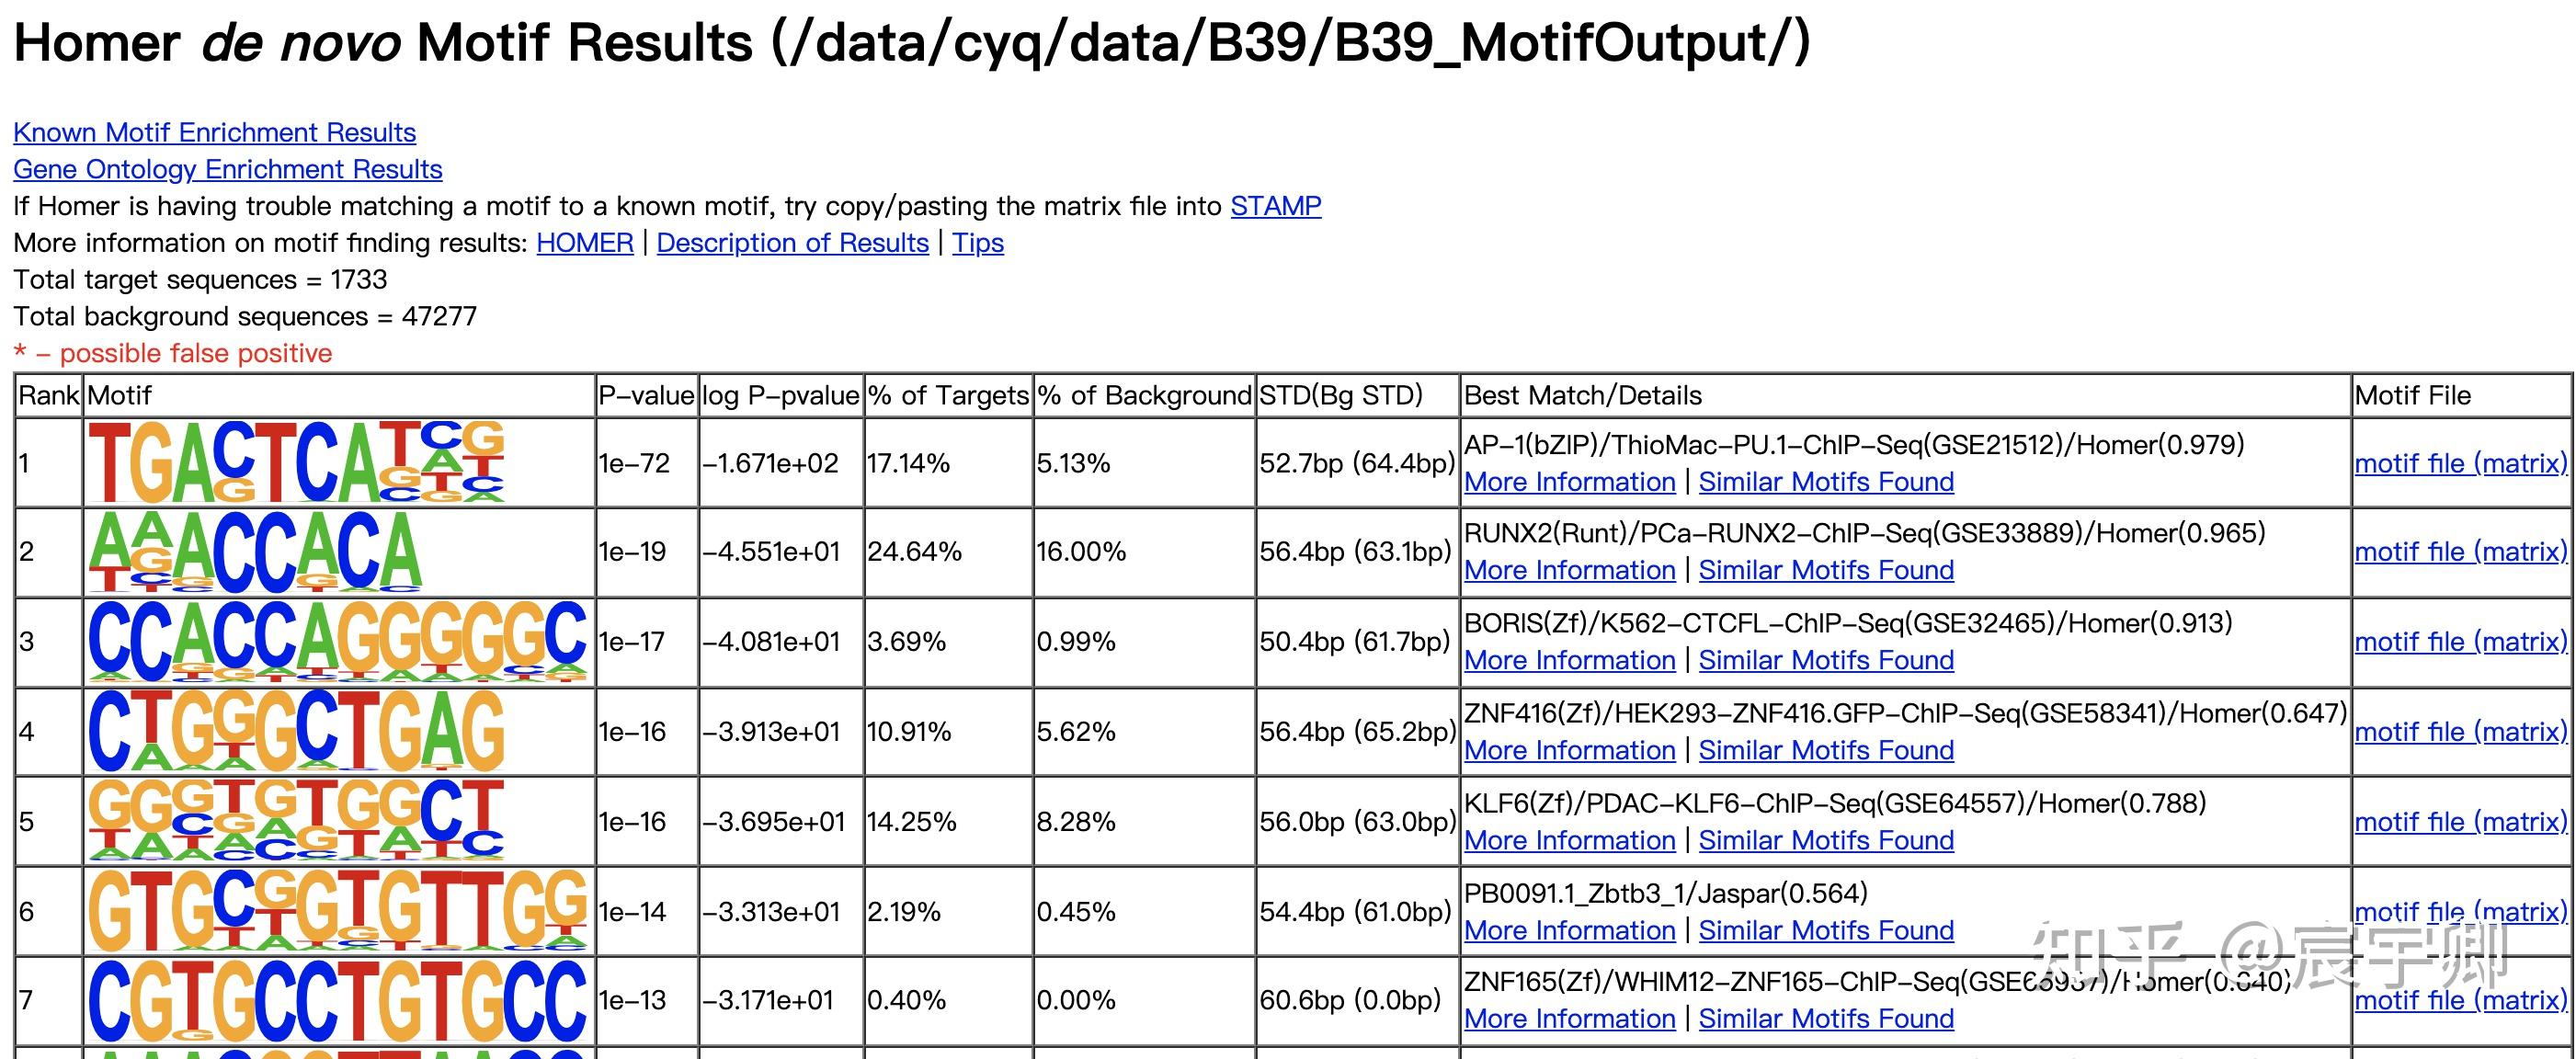The height and width of the screenshot is (1059, 2576).
Task: Click the AAACCACA motif logo in rank 2
Action: click(x=255, y=551)
